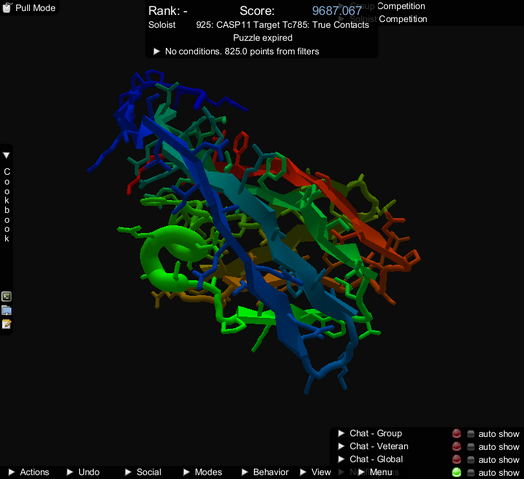This screenshot has width=524, height=479.
Task: Click the green status light in bottom row
Action: 456,472
